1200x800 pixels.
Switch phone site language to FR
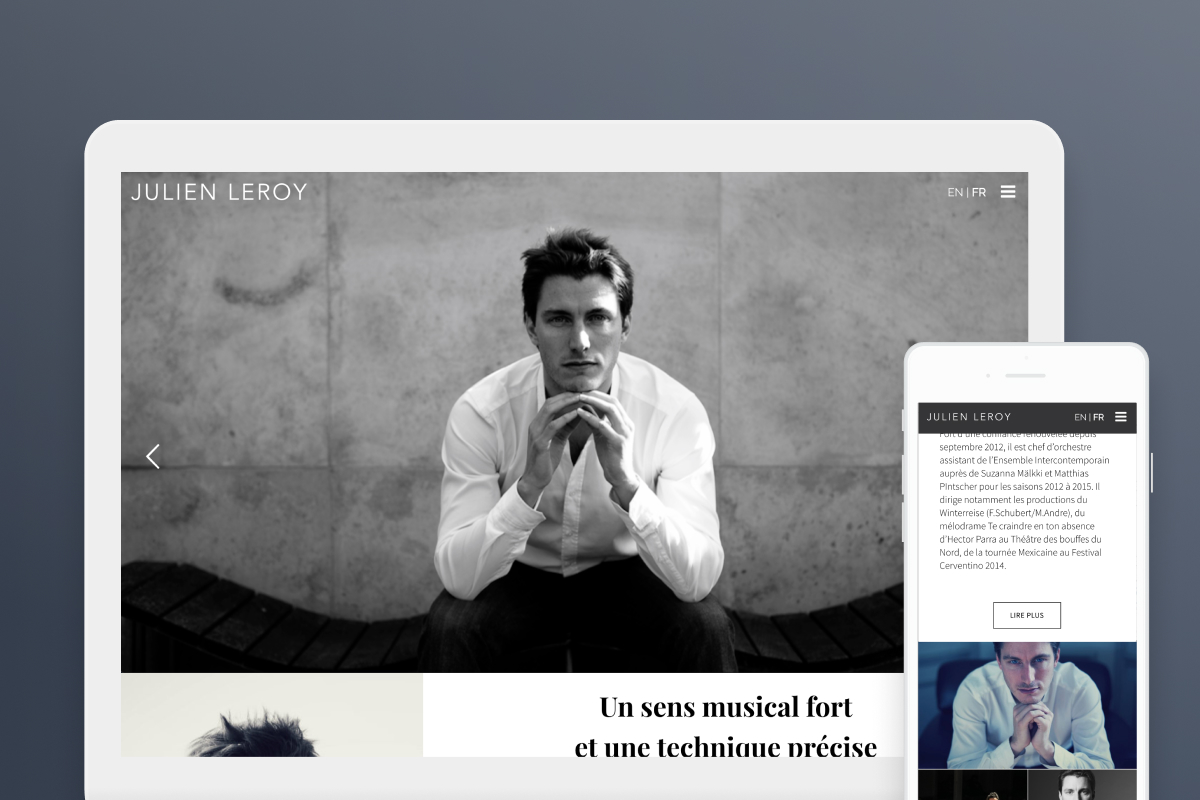point(1098,417)
